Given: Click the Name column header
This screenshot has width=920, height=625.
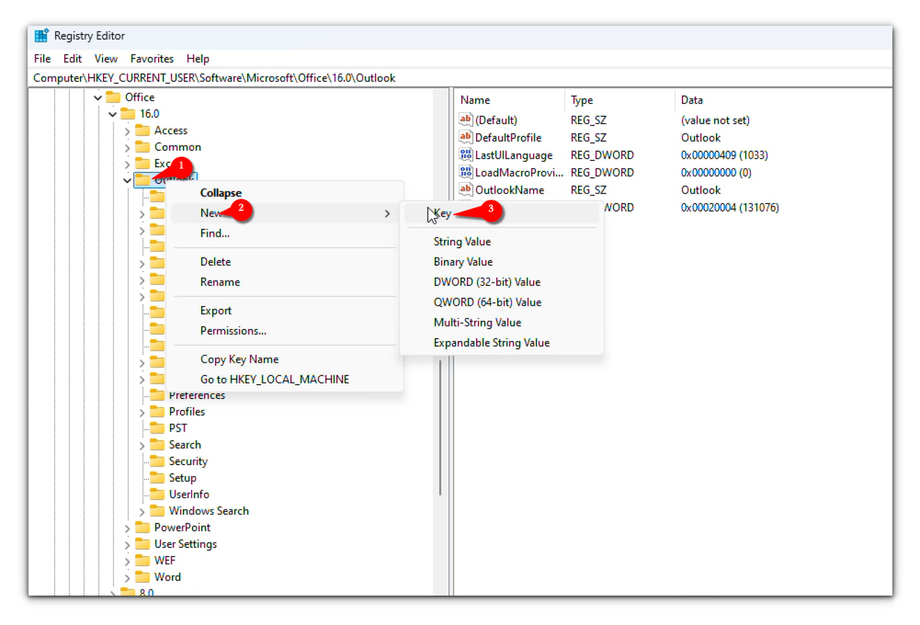Looking at the screenshot, I should coord(509,100).
